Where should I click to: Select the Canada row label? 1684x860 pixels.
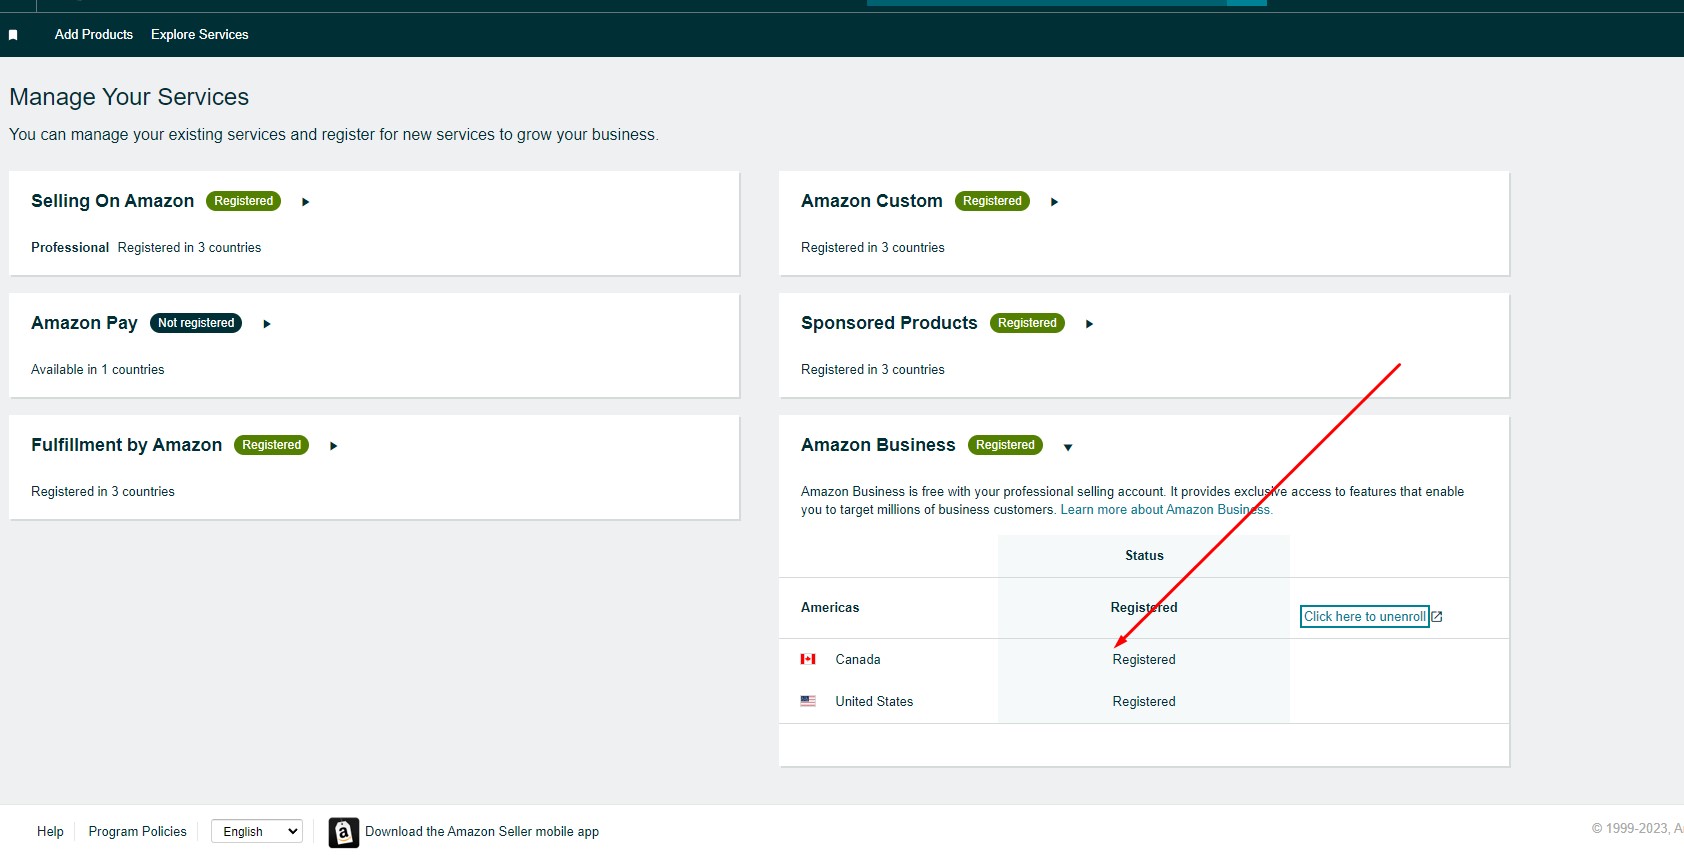pos(858,660)
